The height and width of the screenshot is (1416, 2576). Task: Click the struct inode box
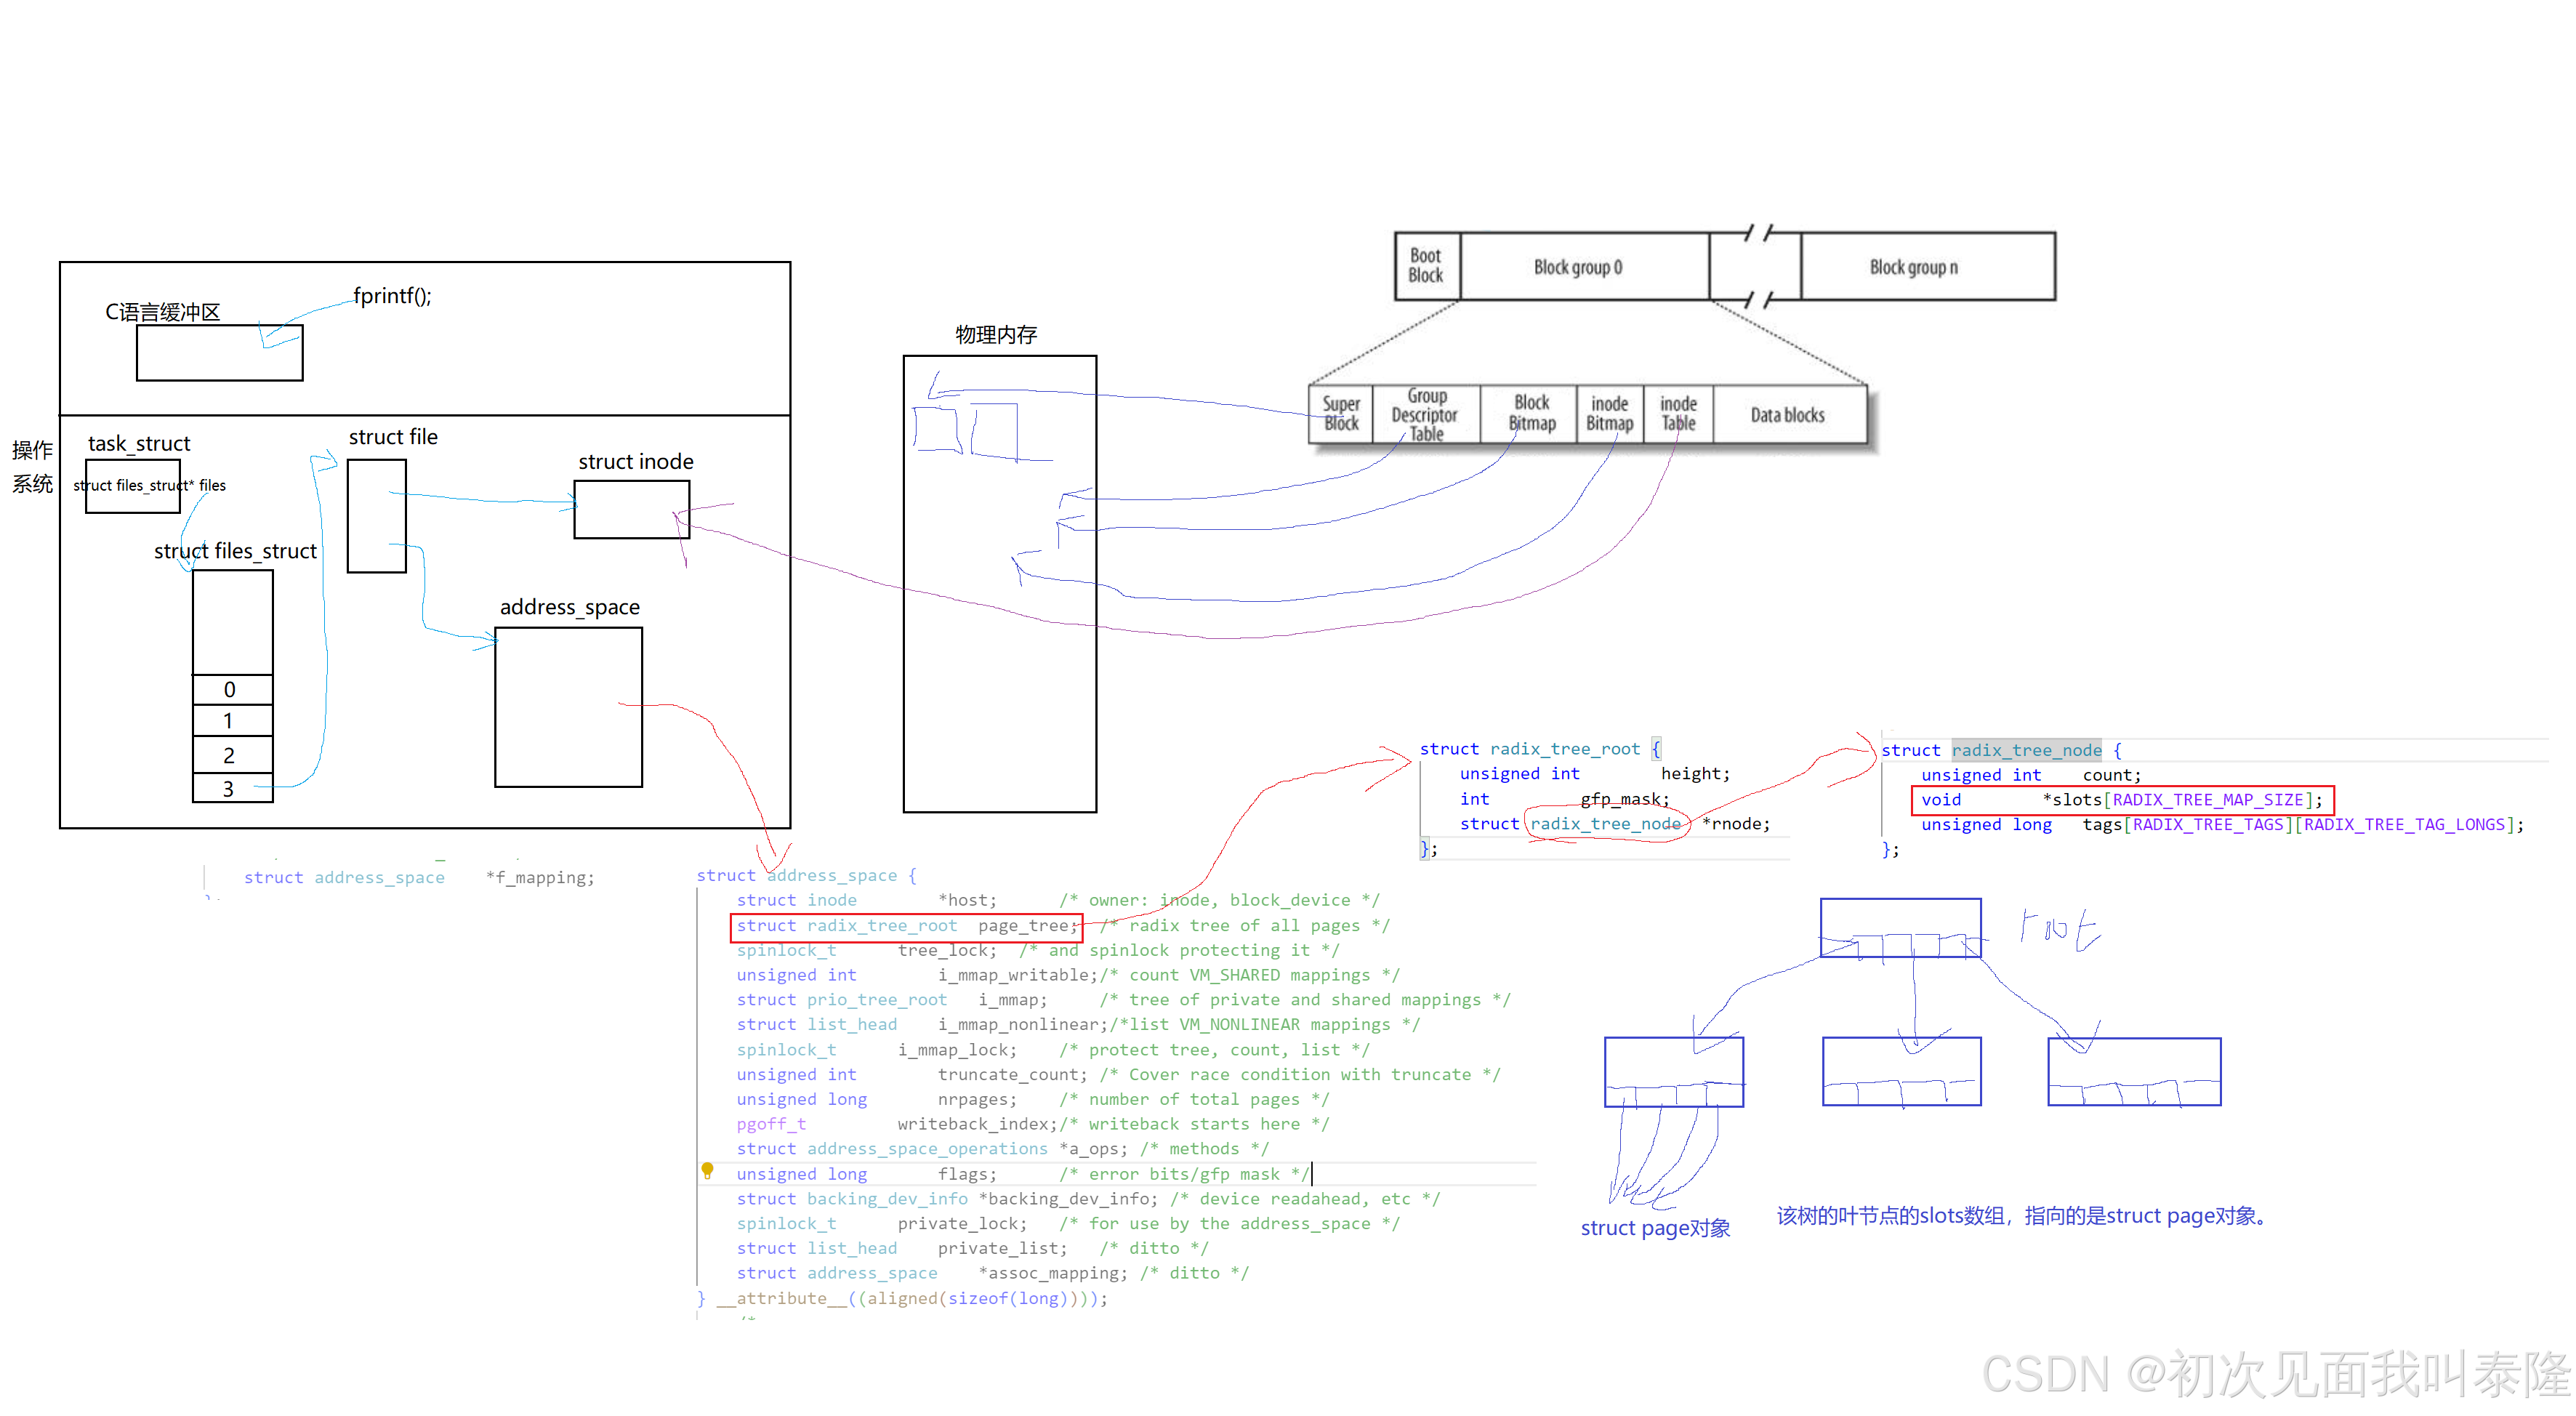pos(631,509)
